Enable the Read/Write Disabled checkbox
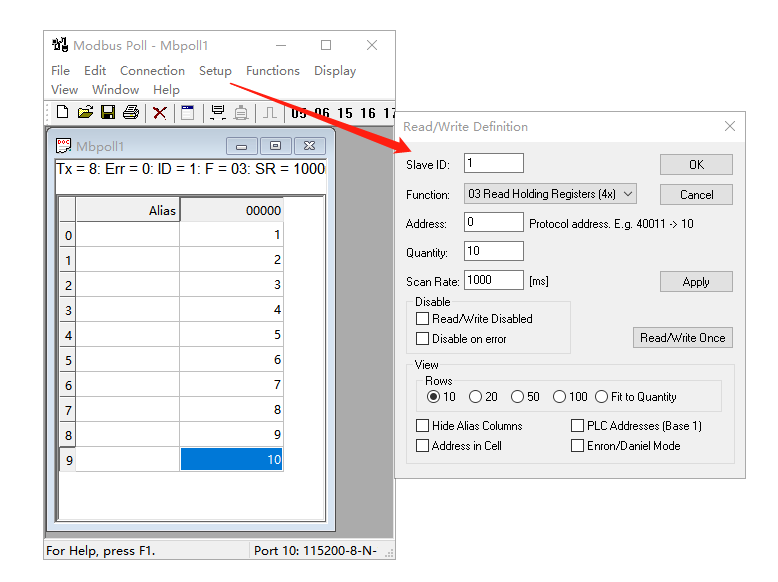778x582 pixels. coord(422,319)
